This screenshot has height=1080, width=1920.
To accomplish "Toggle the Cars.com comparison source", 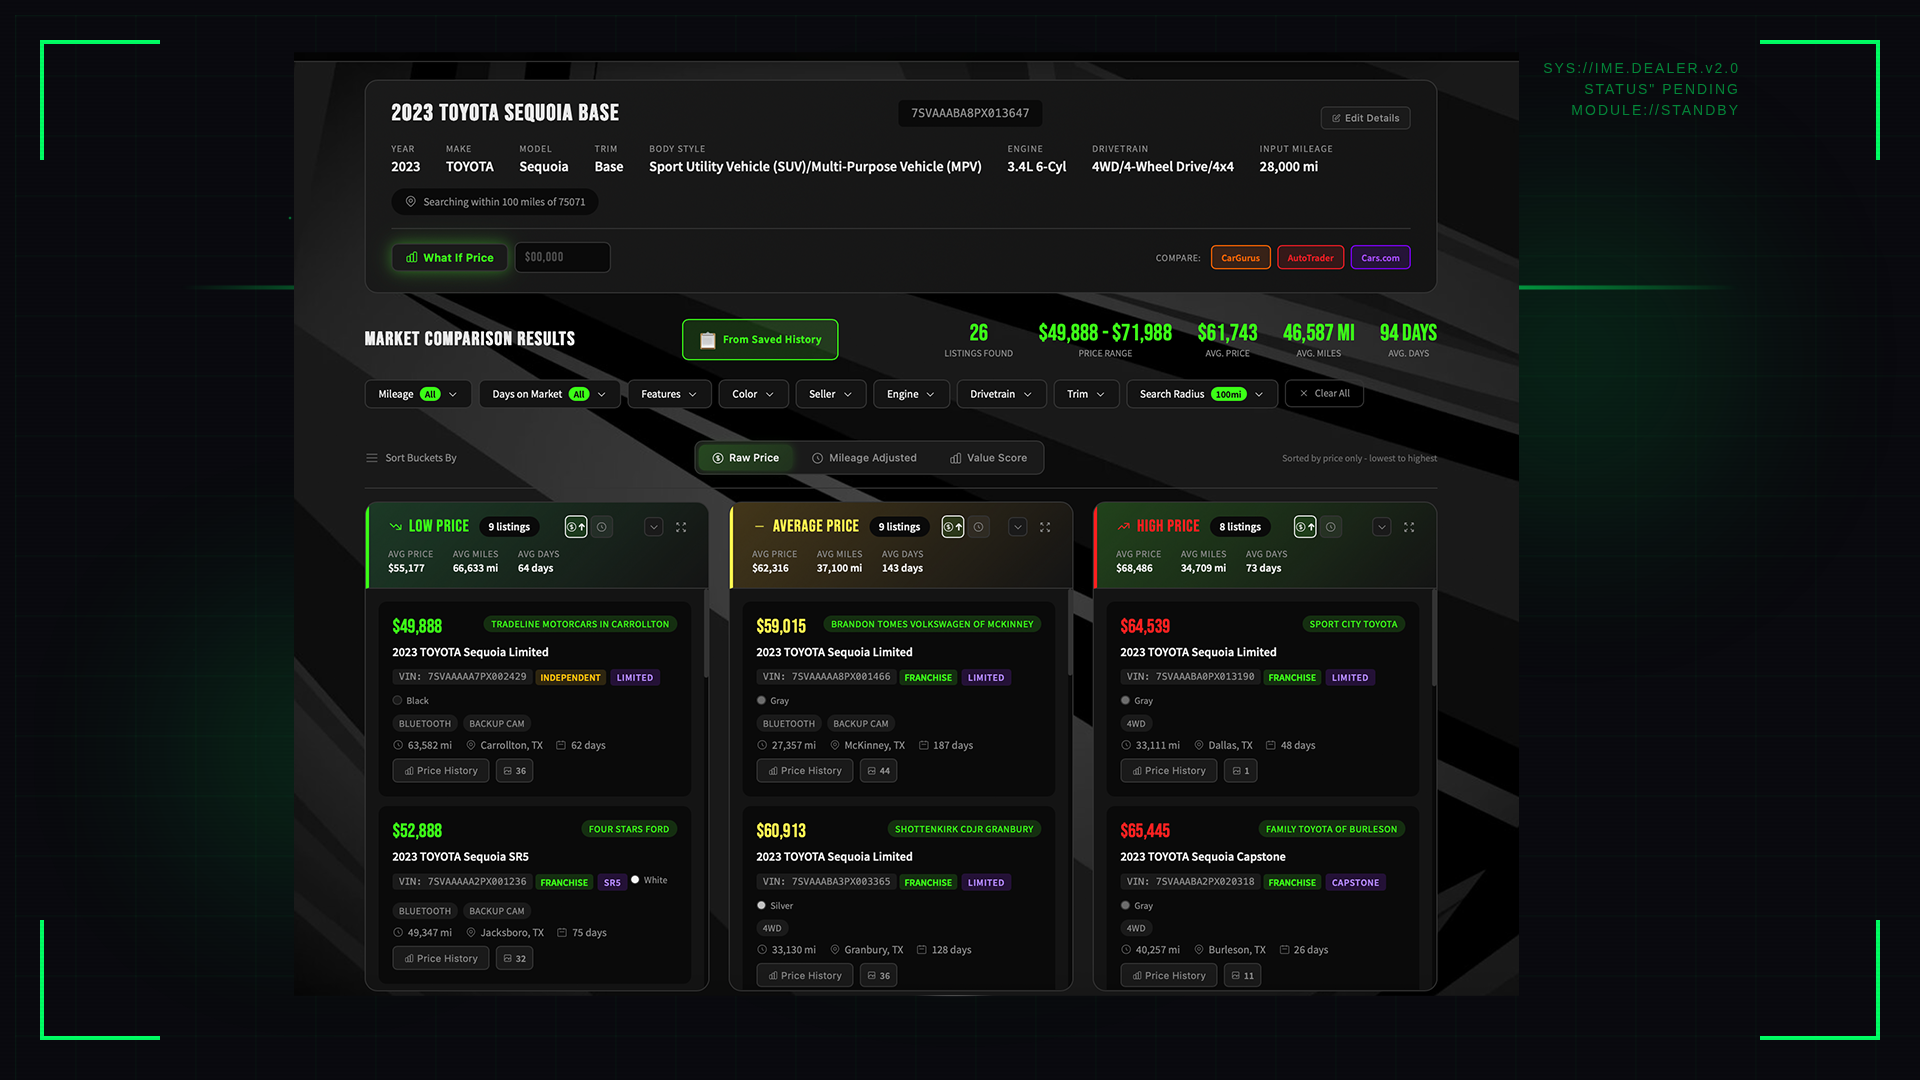I will tap(1380, 257).
